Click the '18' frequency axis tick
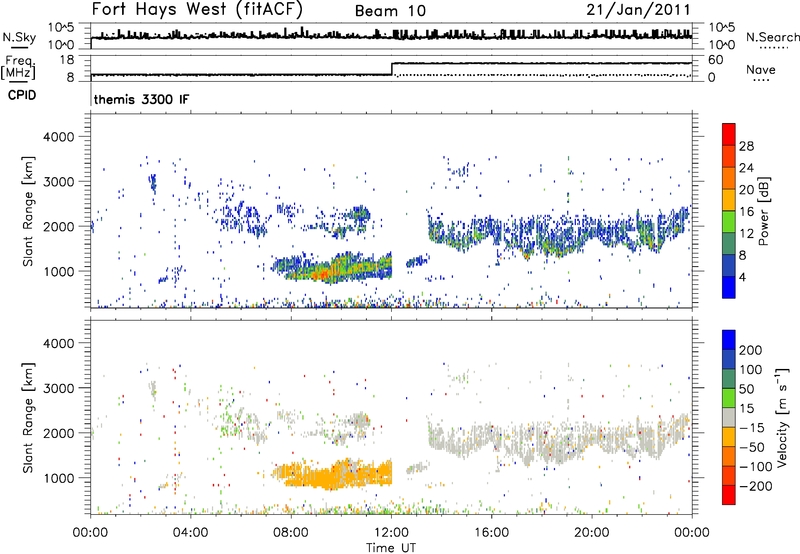800x554 pixels. [x=67, y=60]
